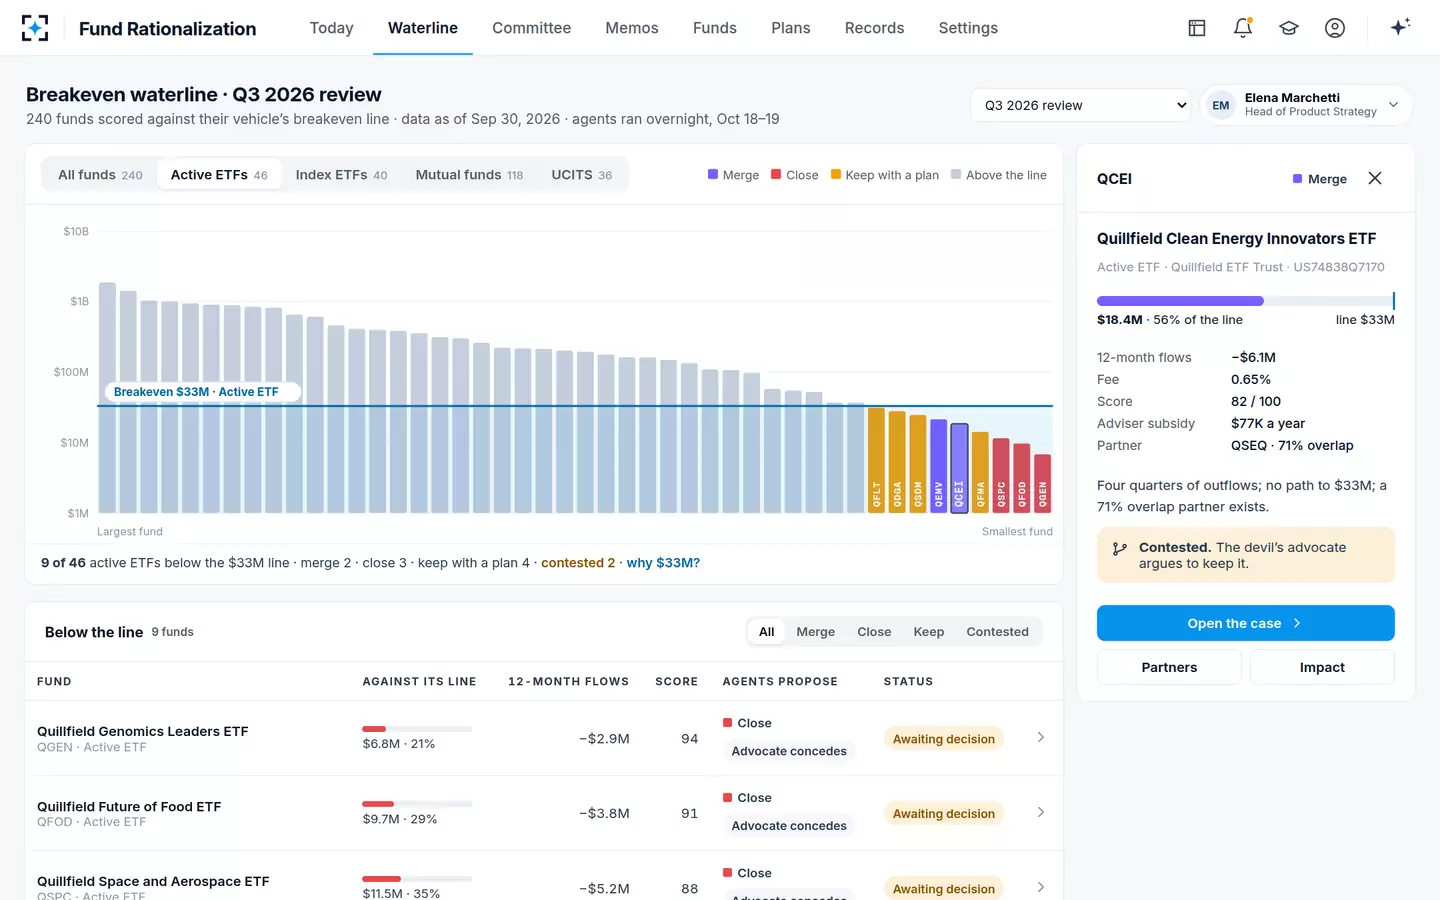This screenshot has width=1440, height=900.
Task: Show All funds below the line
Action: (x=767, y=632)
